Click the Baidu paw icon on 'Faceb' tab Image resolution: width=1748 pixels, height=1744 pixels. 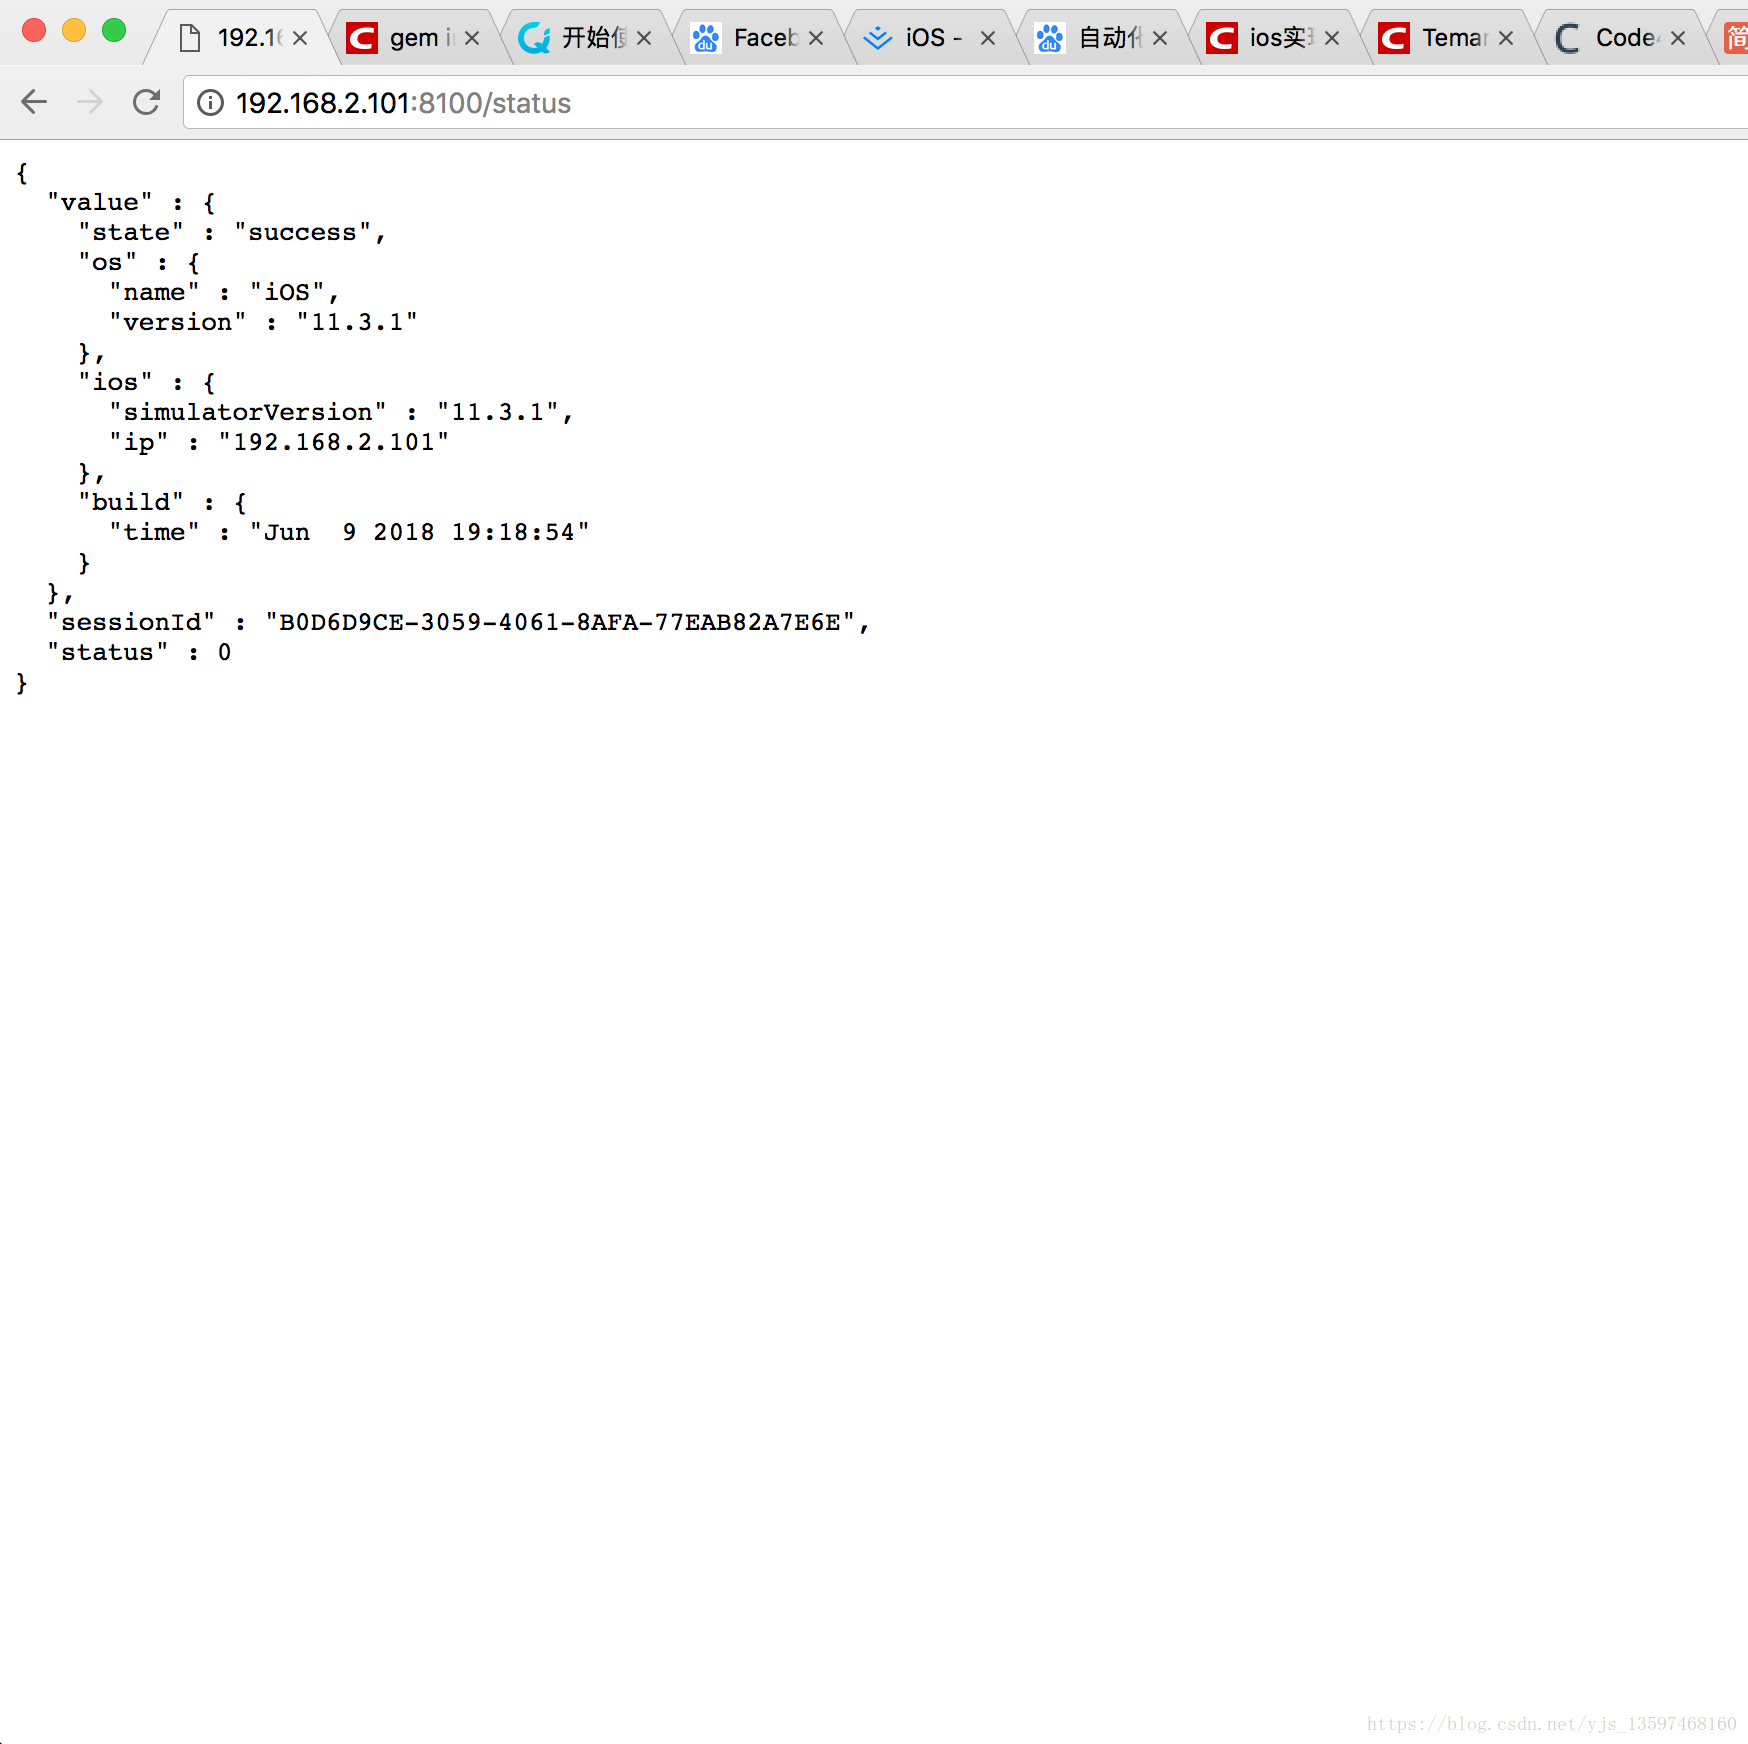705,39
